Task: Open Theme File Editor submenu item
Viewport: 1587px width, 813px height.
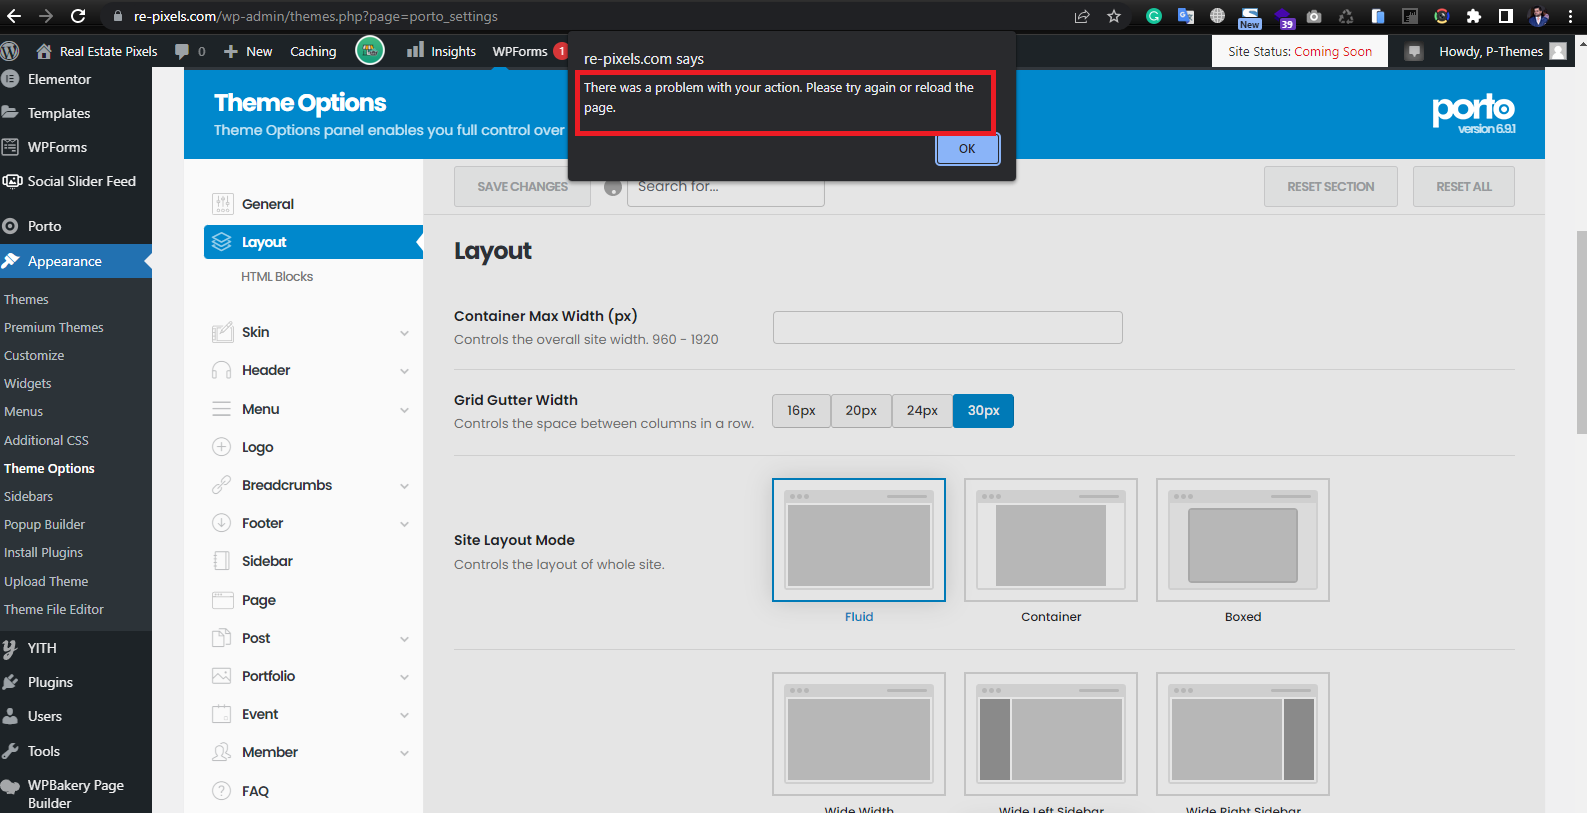Action: tap(54, 609)
